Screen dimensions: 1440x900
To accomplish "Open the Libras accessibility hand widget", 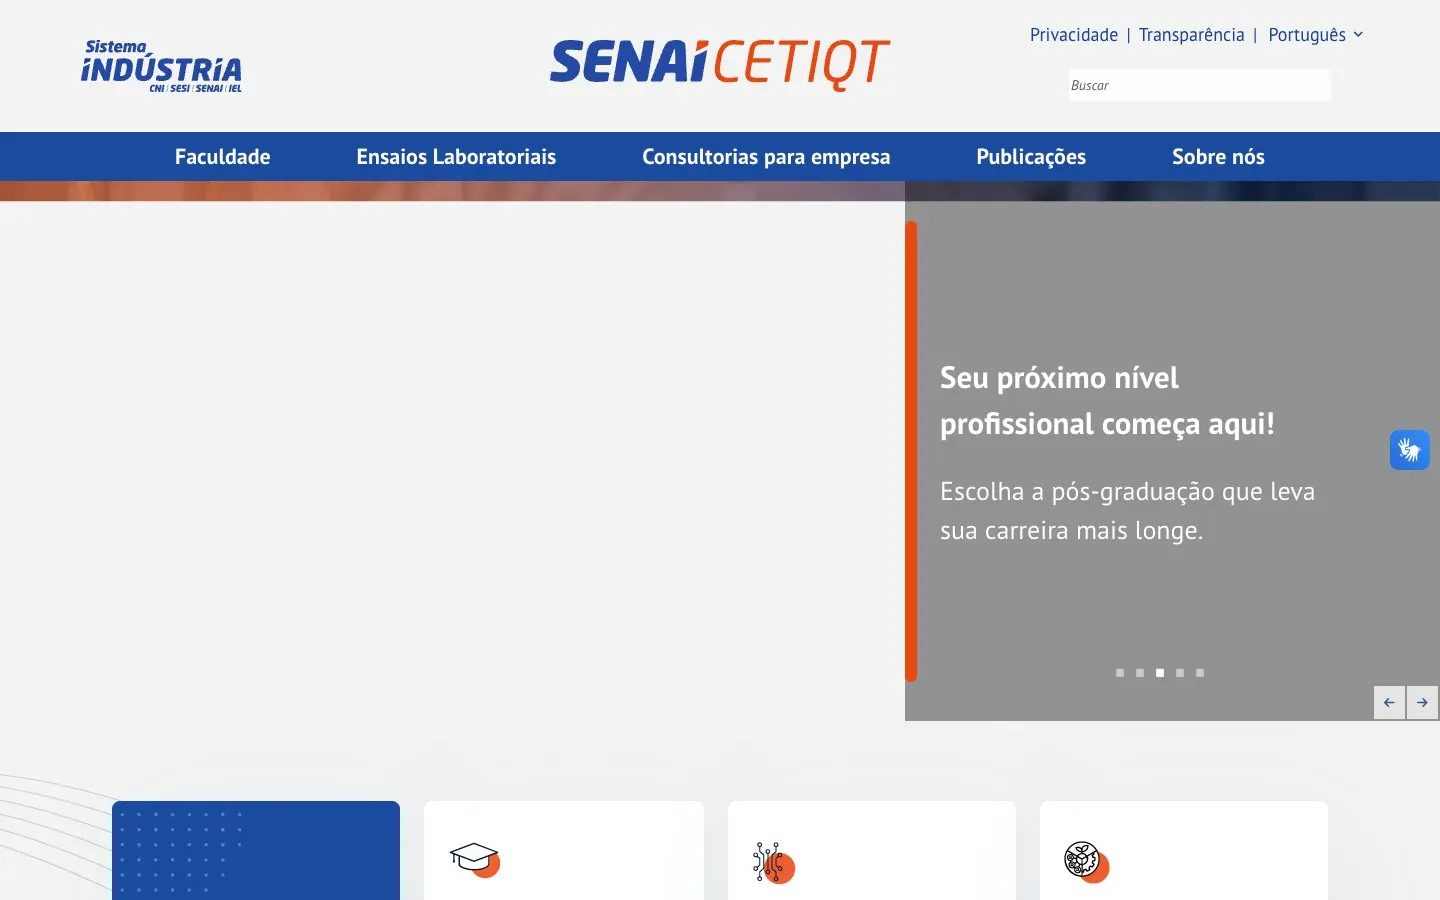I will [x=1409, y=450].
